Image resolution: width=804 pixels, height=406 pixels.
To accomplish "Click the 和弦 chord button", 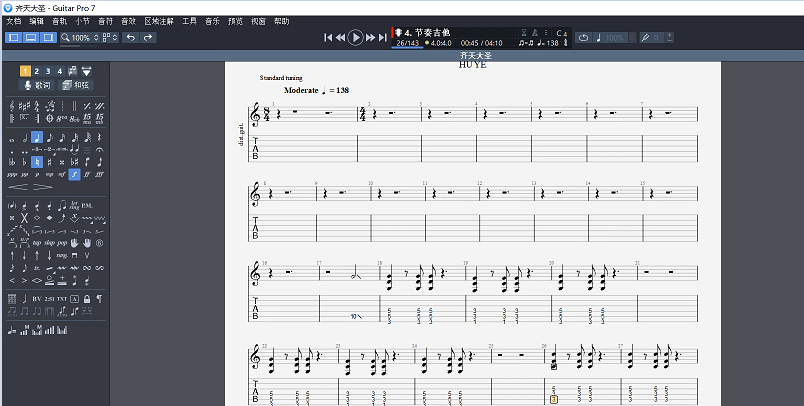I will 76,85.
